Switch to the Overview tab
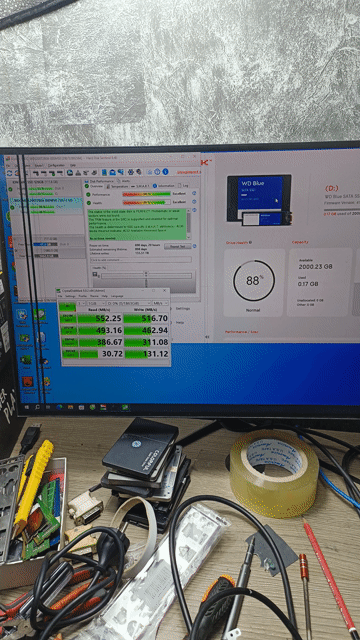The width and height of the screenshot is (360, 640). (93, 186)
